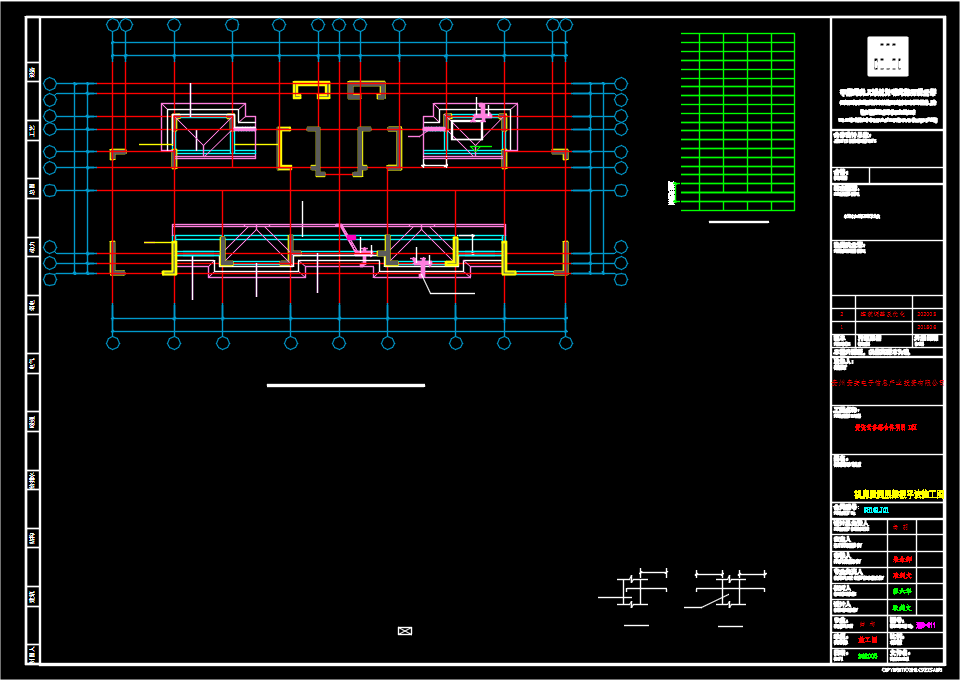The height and width of the screenshot is (680, 961).
Task: Click the yellow drawing title in title block
Action: click(x=898, y=494)
